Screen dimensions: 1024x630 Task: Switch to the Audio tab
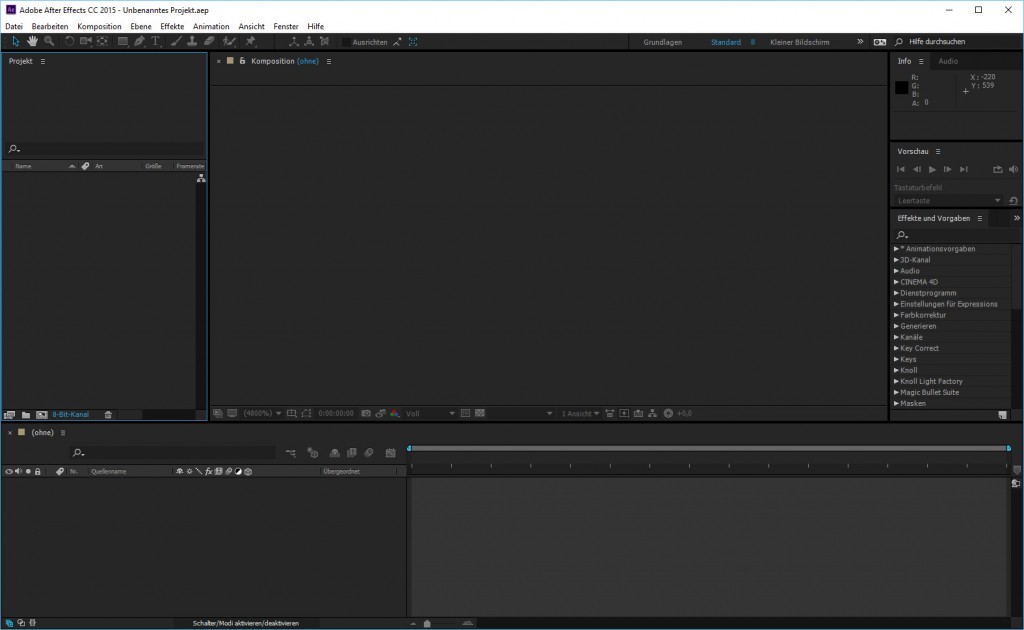click(x=947, y=61)
